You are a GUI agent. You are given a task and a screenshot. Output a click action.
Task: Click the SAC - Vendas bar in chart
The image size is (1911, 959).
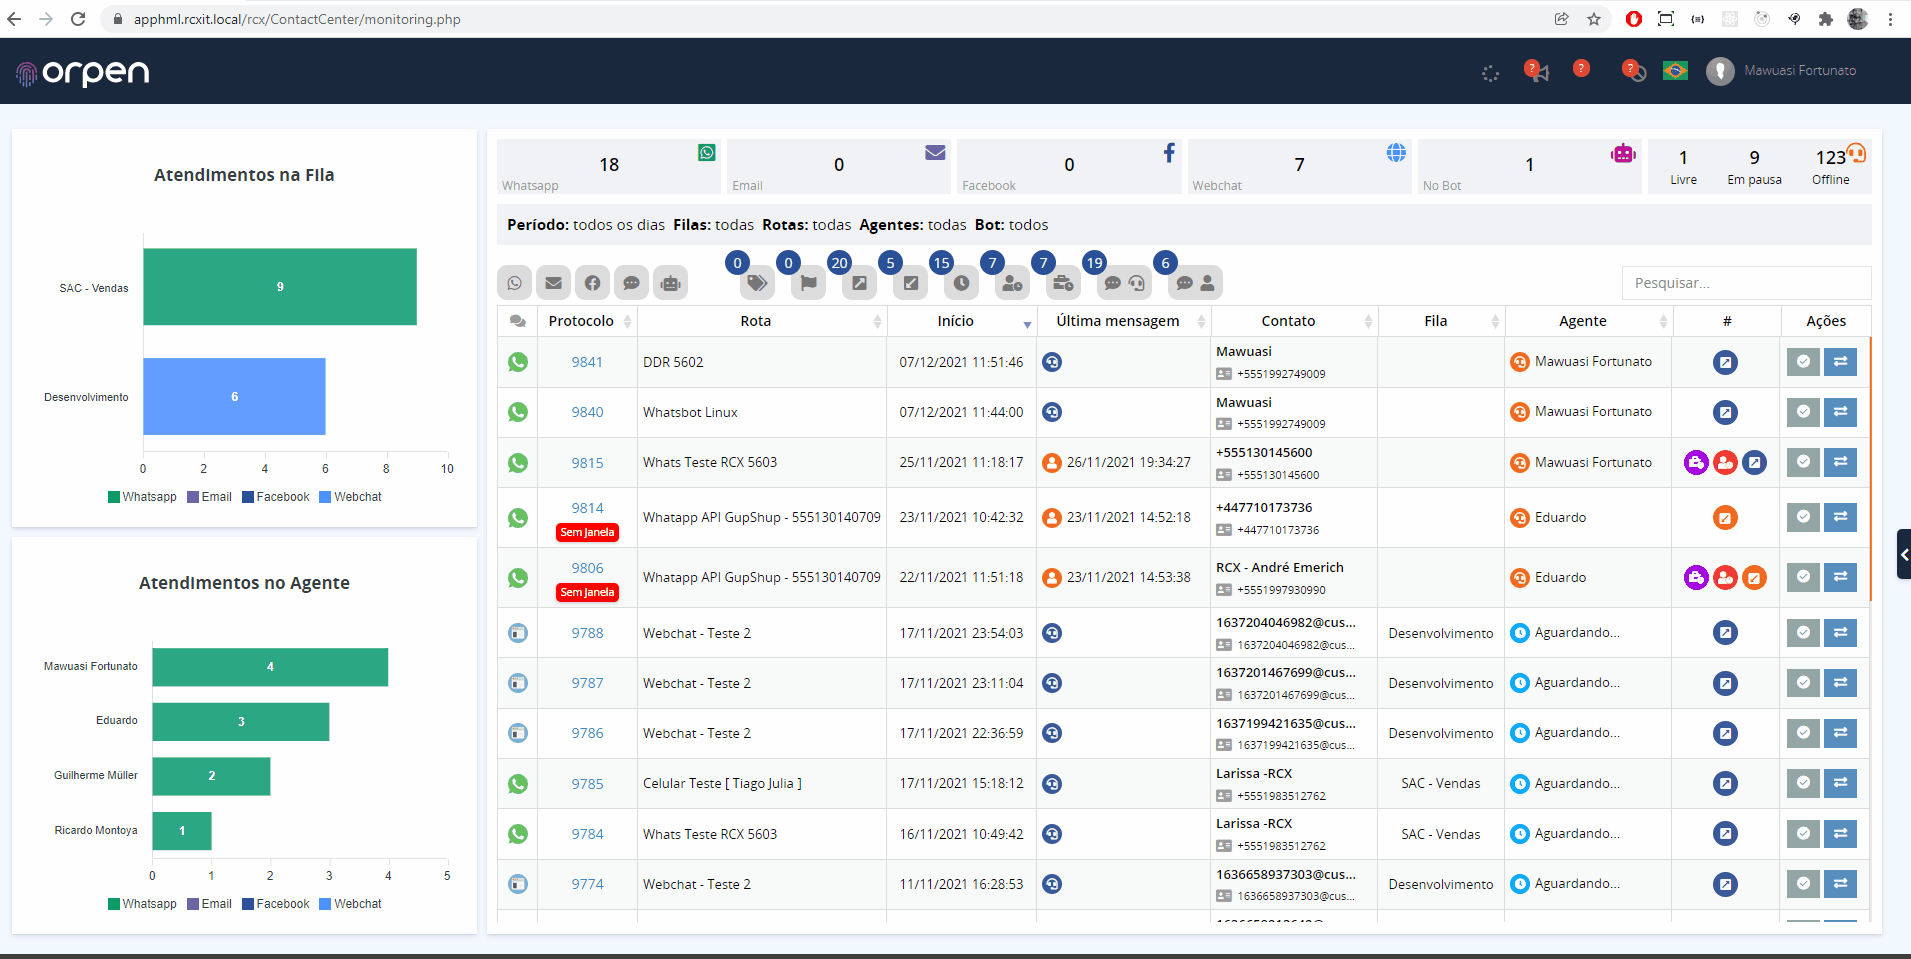pos(280,287)
